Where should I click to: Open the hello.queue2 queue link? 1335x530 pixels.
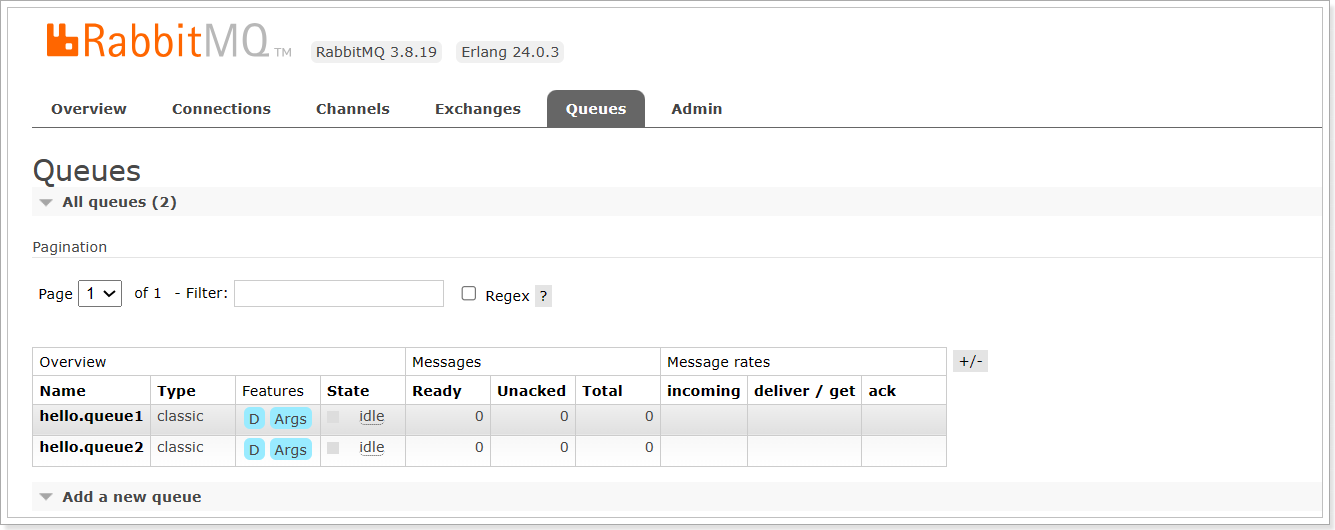point(92,448)
